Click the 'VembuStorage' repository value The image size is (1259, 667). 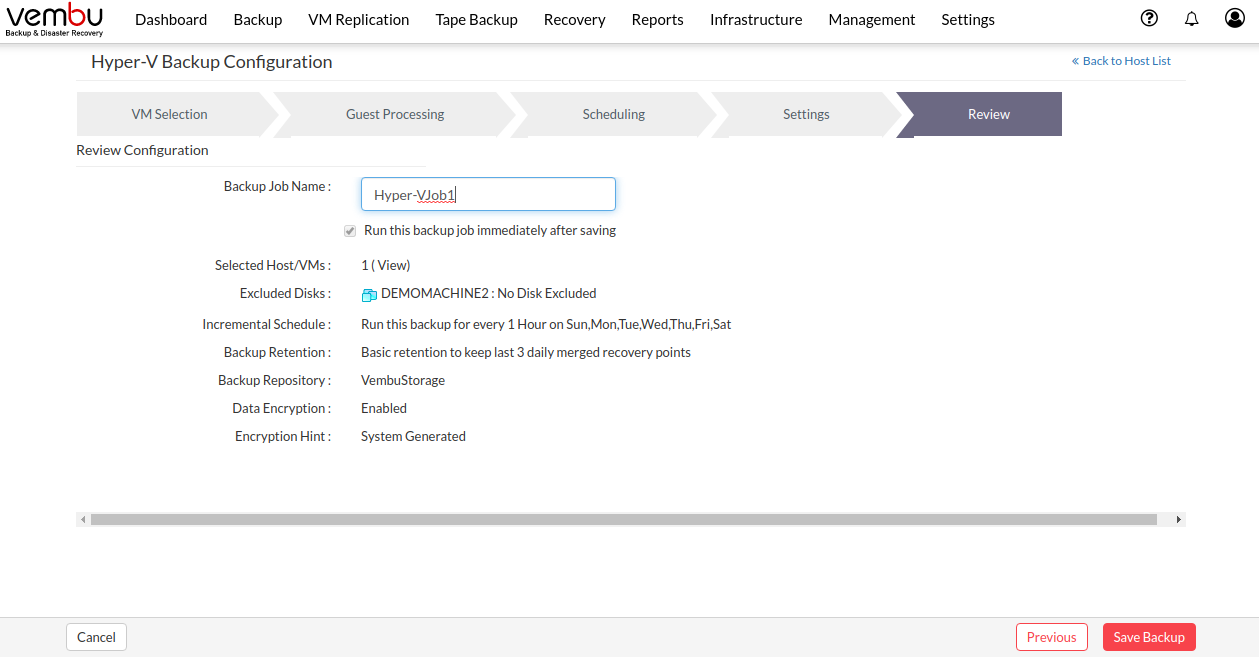pos(403,380)
